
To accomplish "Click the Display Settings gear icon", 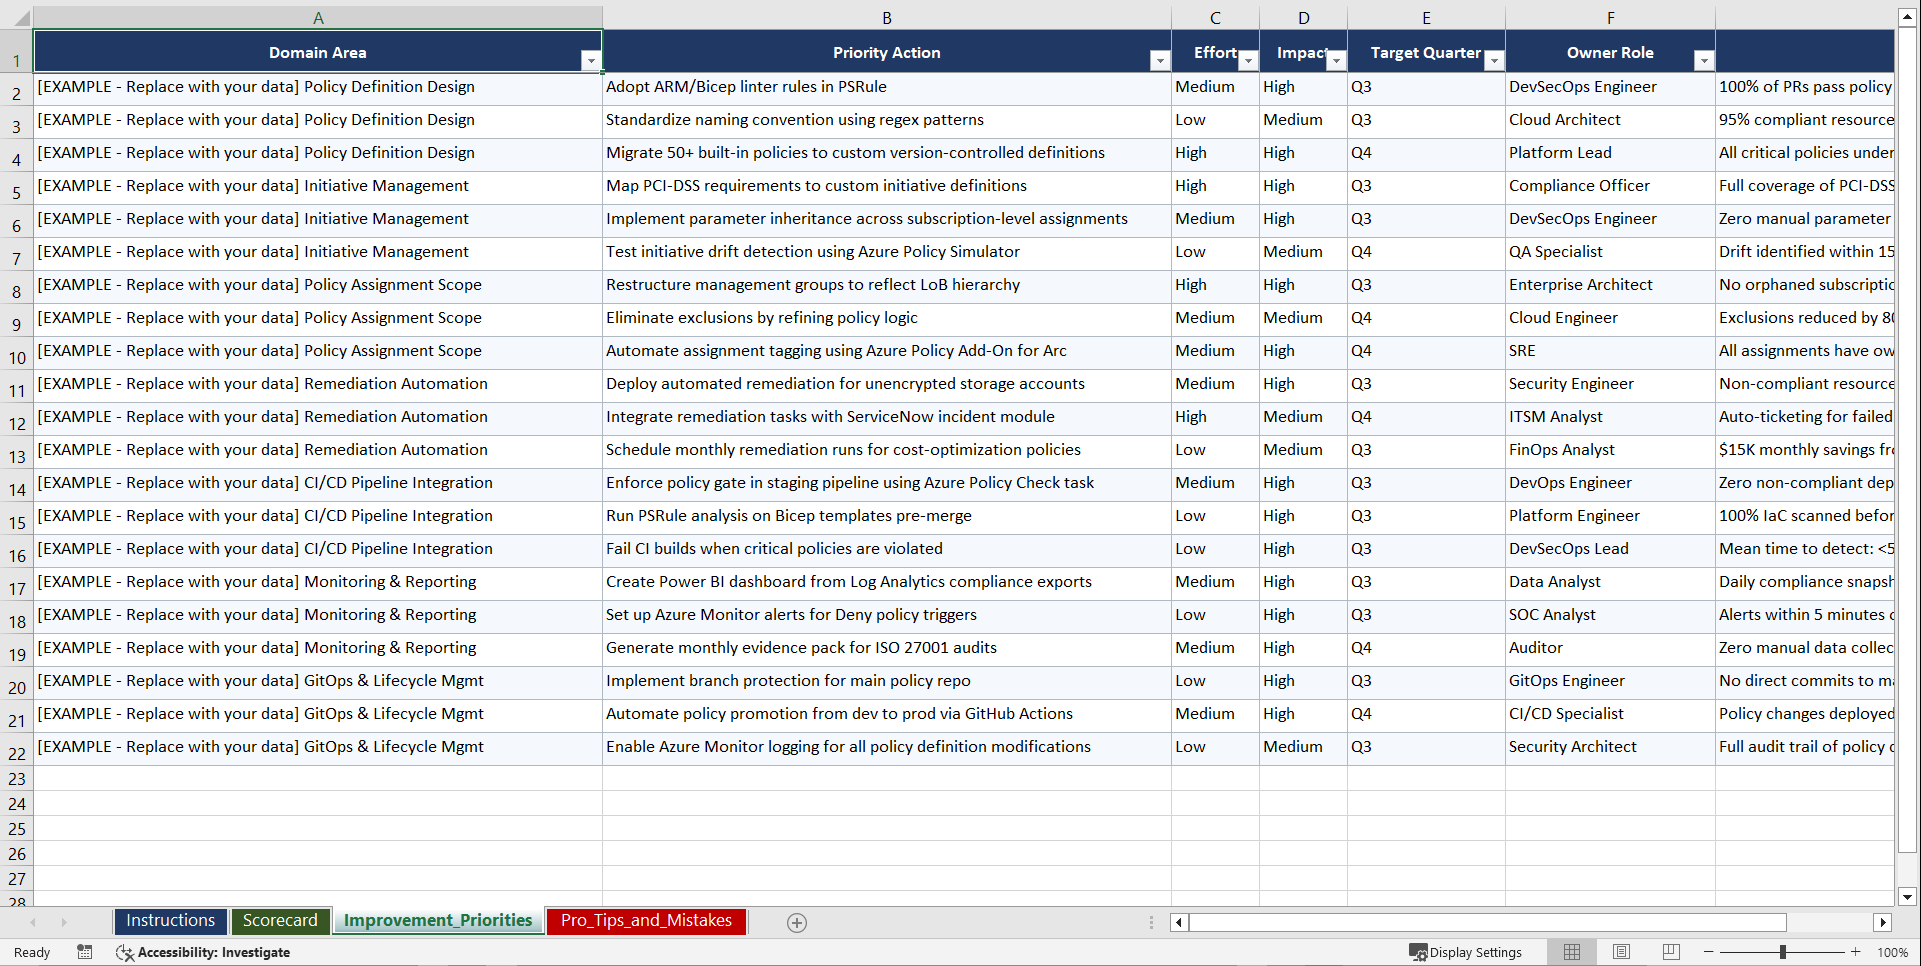I will pos(1418,952).
